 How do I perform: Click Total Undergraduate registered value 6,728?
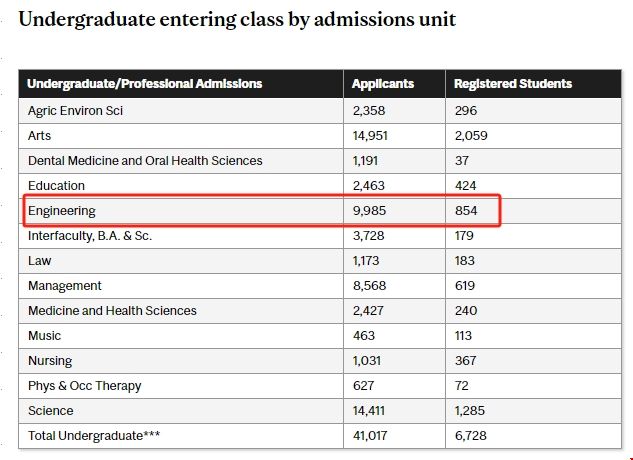coord(471,436)
